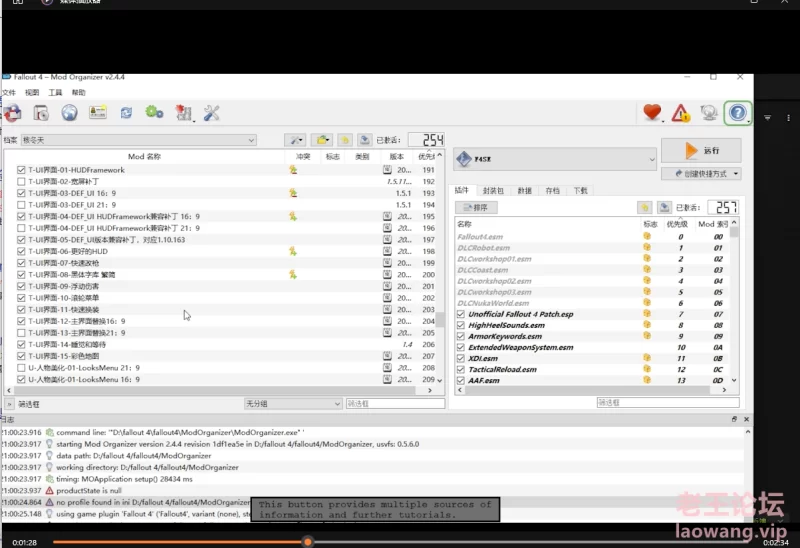Image resolution: width=800 pixels, height=548 pixels.
Task: Click yellow restore backup icon above mod list
Action: (x=344, y=140)
